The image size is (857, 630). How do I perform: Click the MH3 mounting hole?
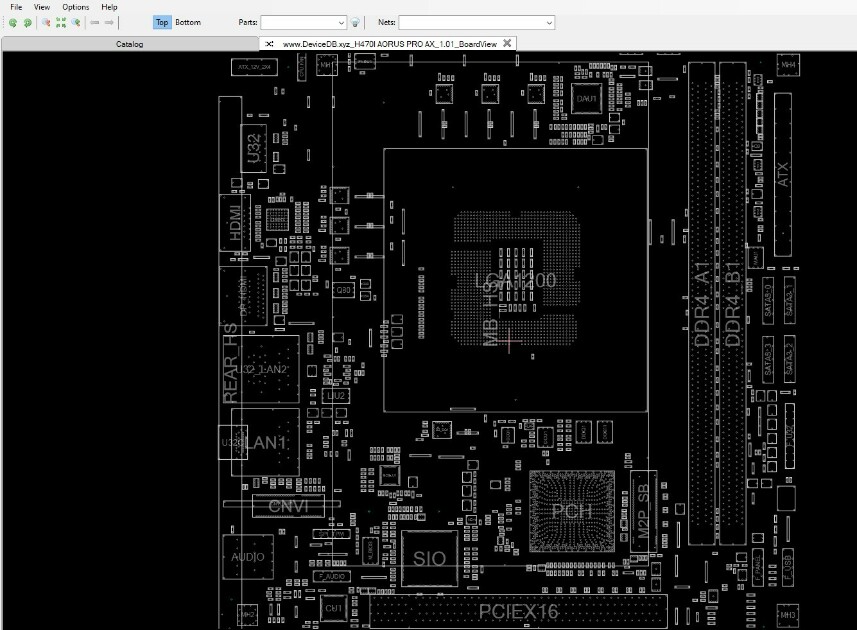tap(788, 615)
